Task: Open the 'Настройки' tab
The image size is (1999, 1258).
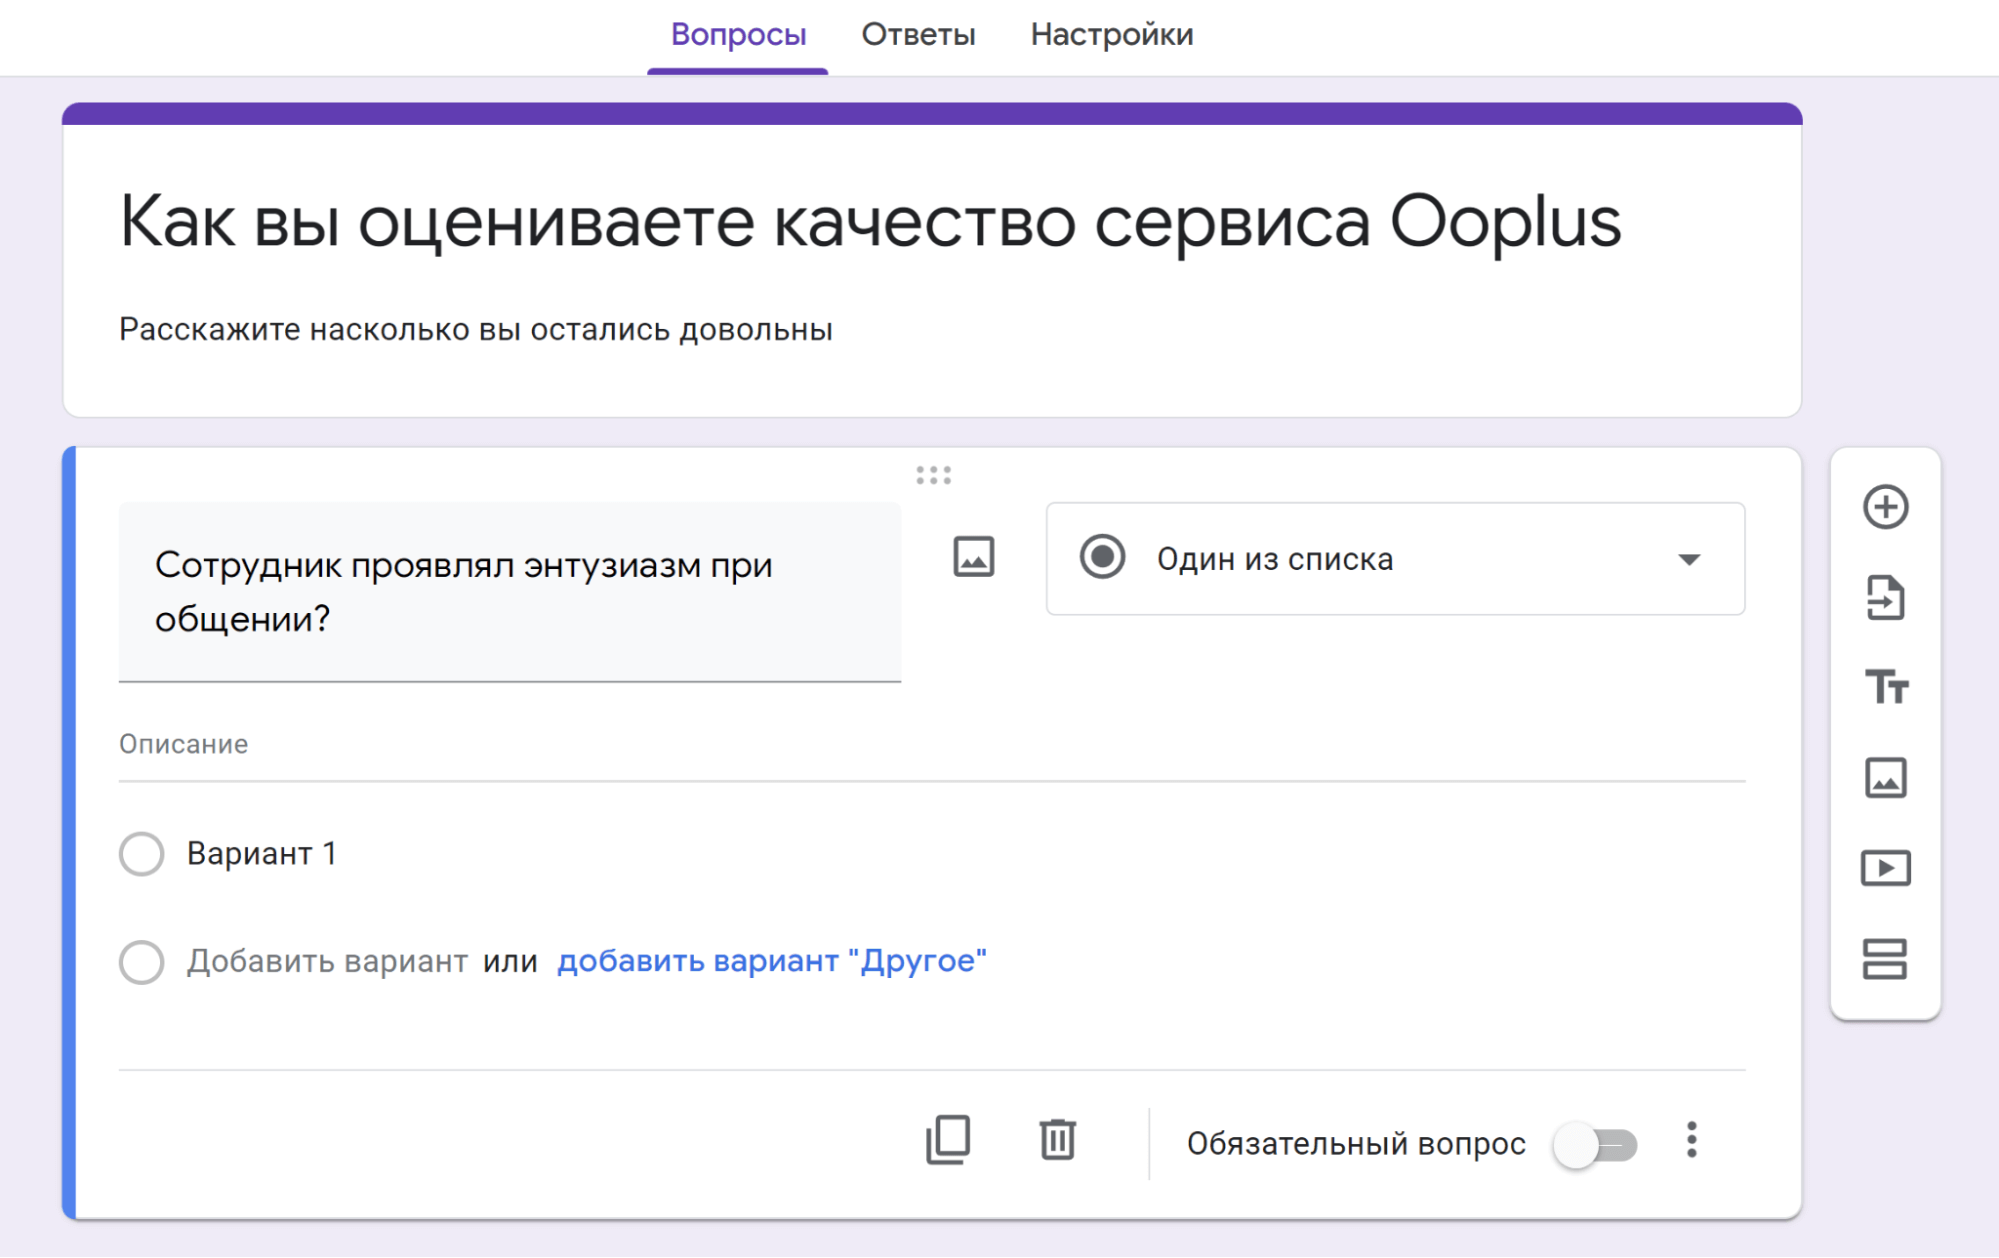Action: [1112, 34]
